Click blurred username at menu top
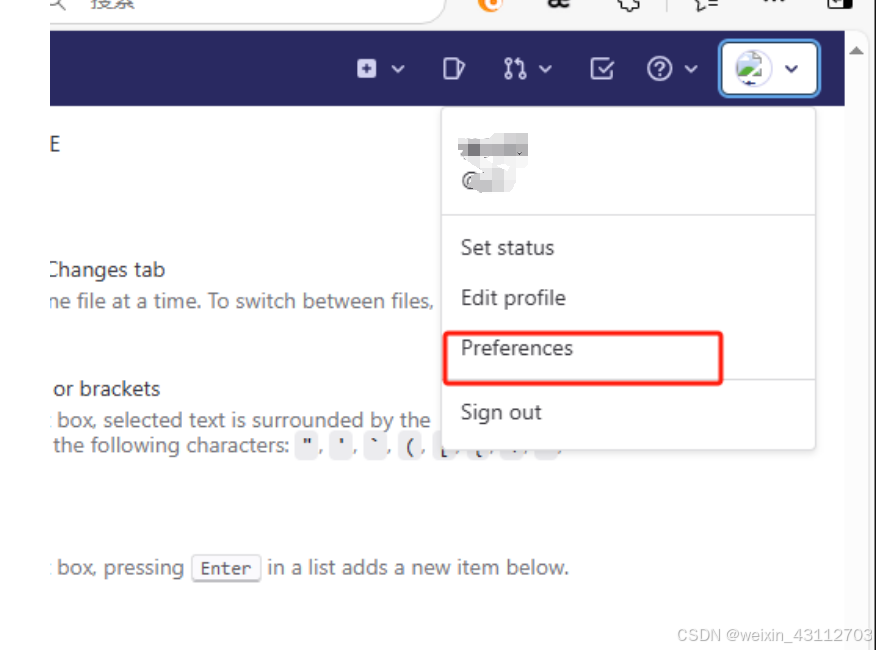This screenshot has width=876, height=650. point(493,149)
